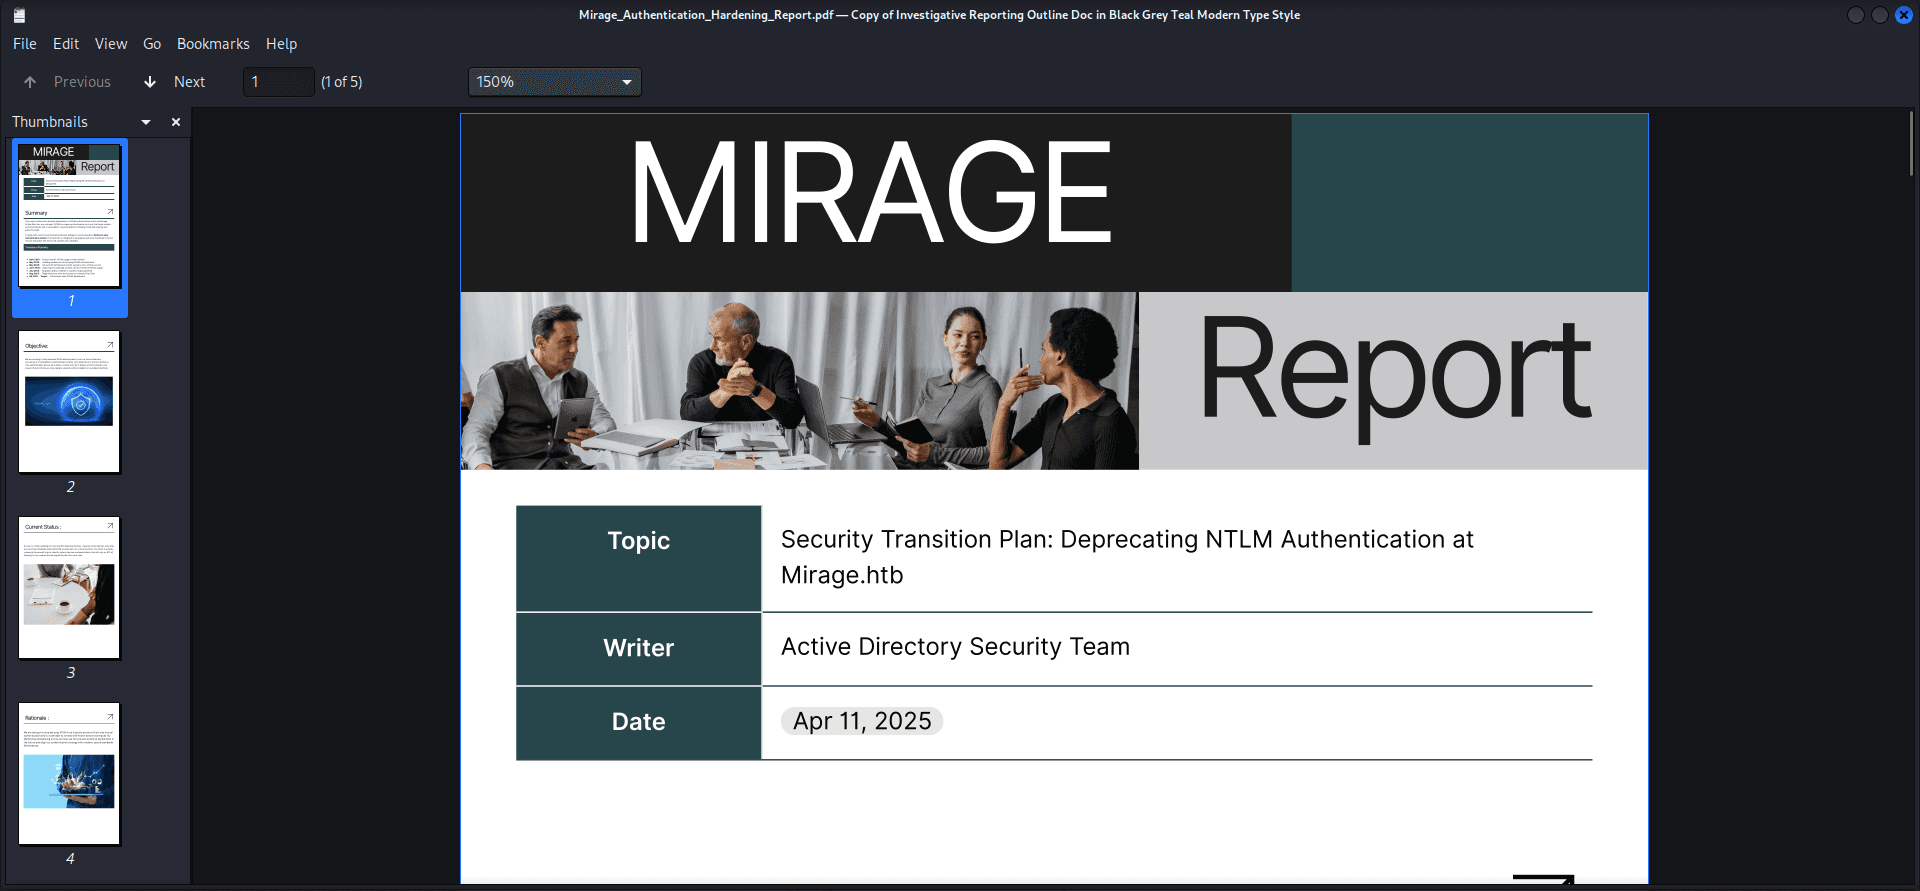Close the document viewer window

(x=1904, y=15)
